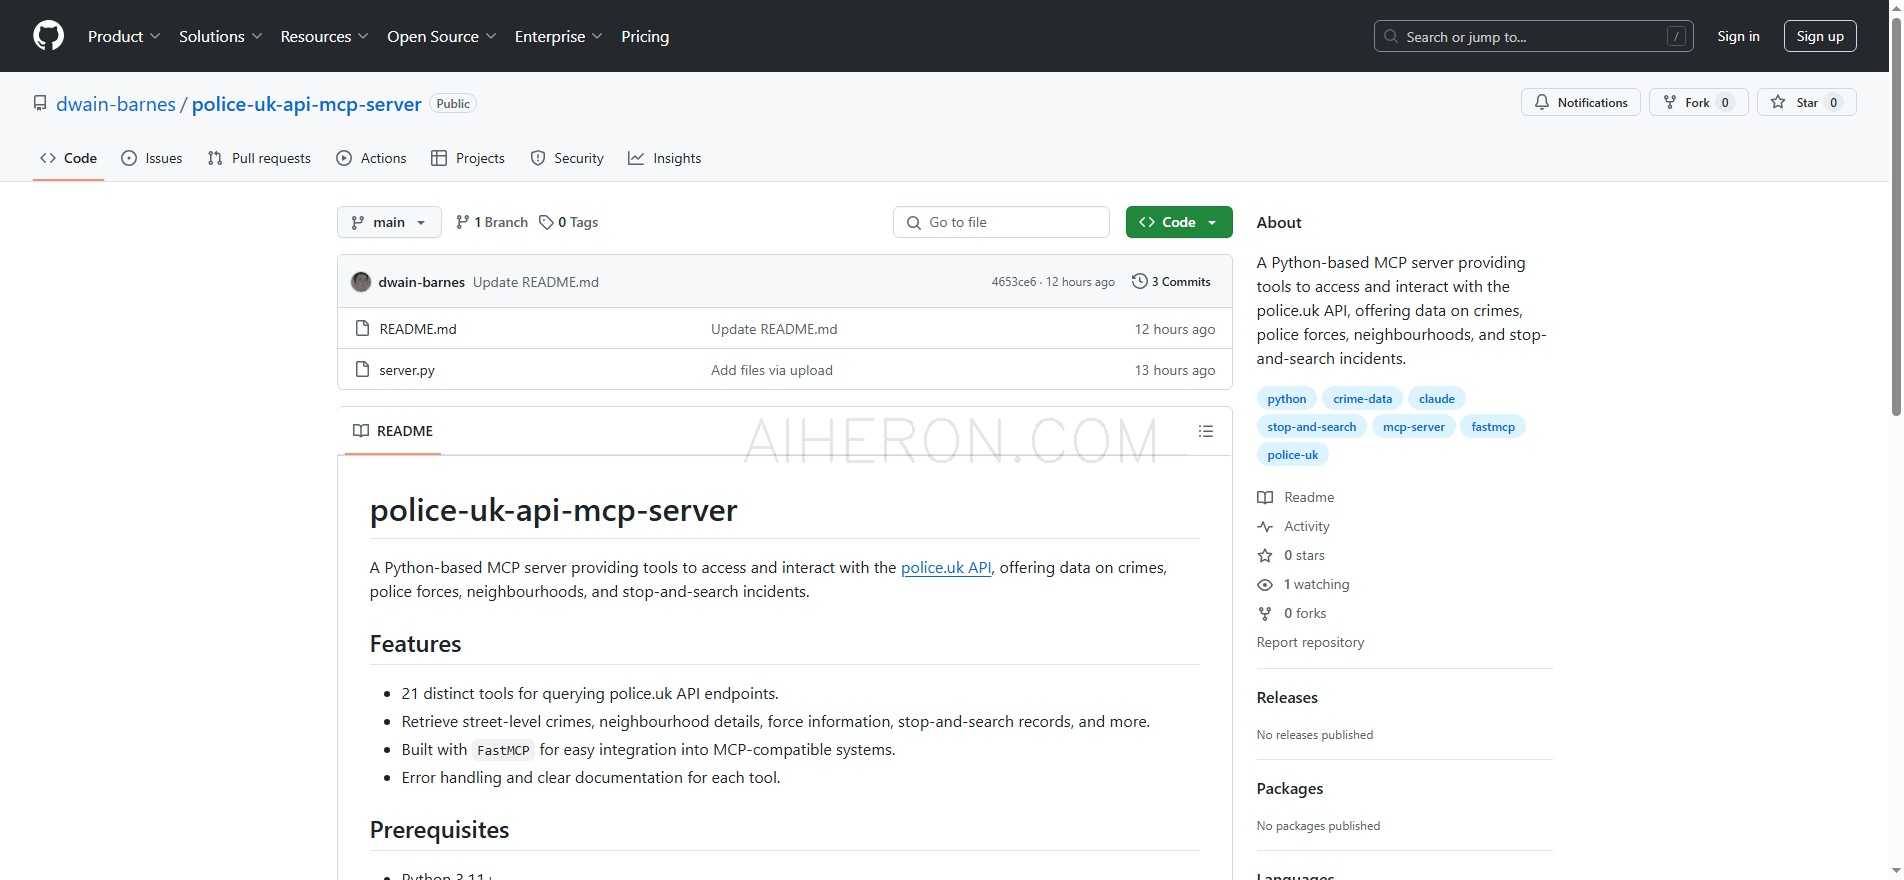The height and width of the screenshot is (880, 1904).
Task: Switch to the Insights tab
Action: 664,158
